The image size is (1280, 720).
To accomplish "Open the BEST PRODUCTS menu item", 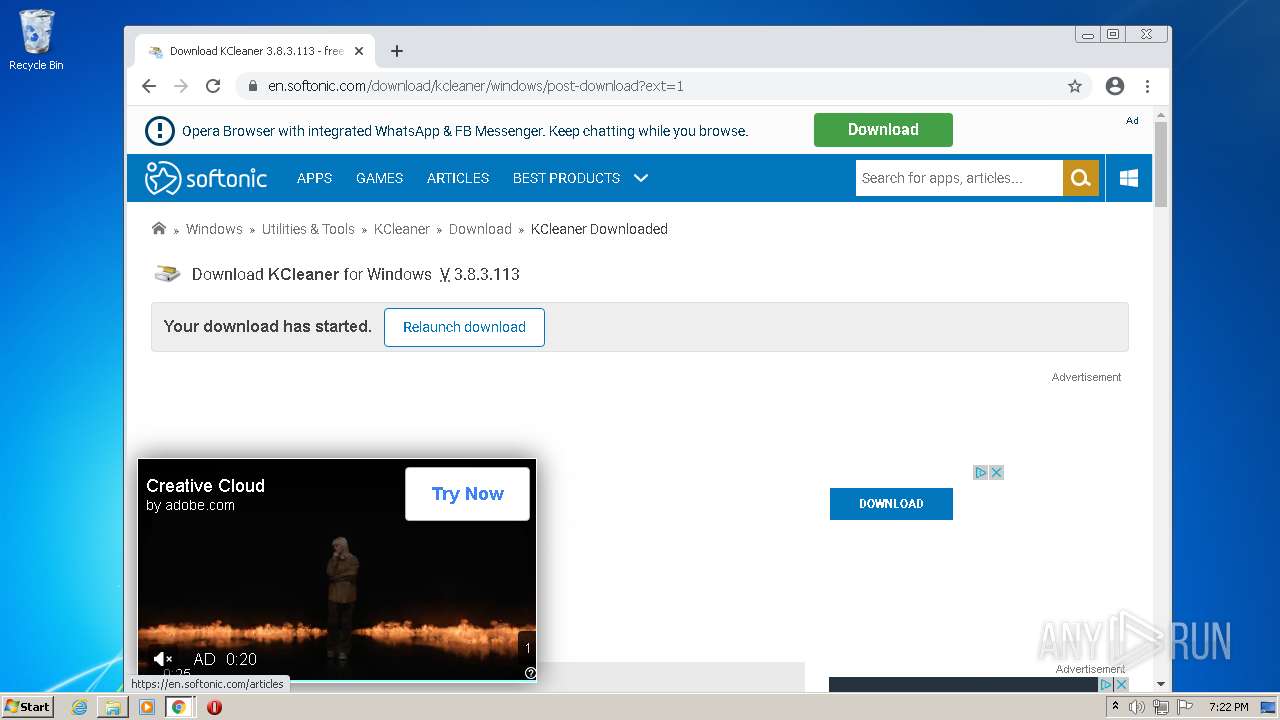I will [x=566, y=178].
